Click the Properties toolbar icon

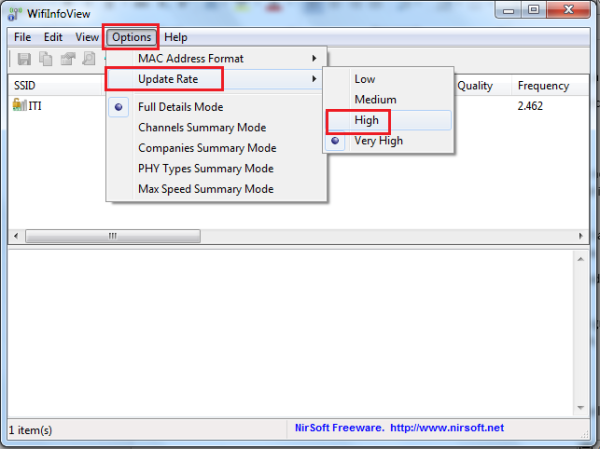(x=68, y=59)
